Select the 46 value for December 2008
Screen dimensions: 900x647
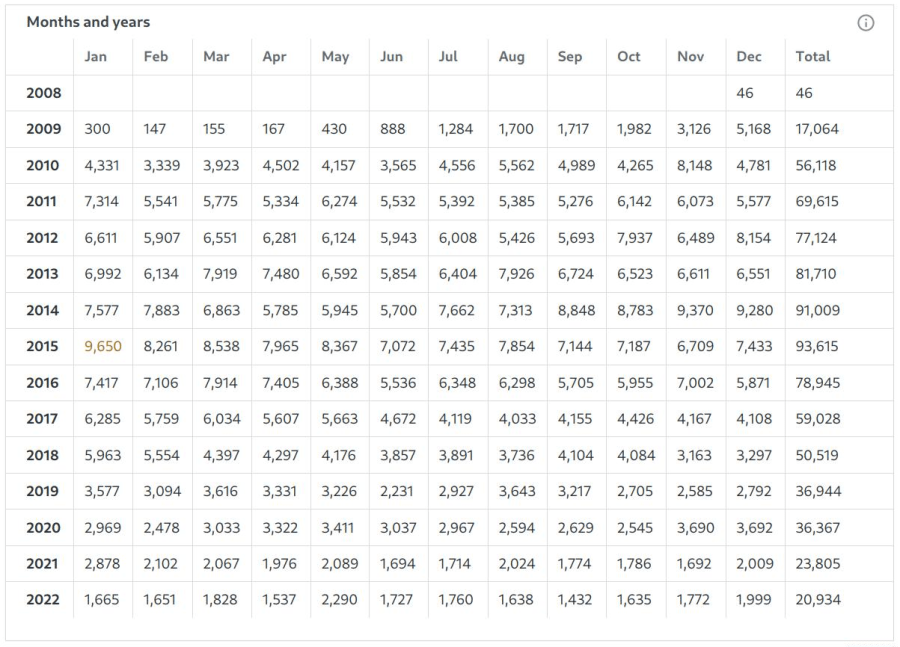pyautogui.click(x=745, y=92)
